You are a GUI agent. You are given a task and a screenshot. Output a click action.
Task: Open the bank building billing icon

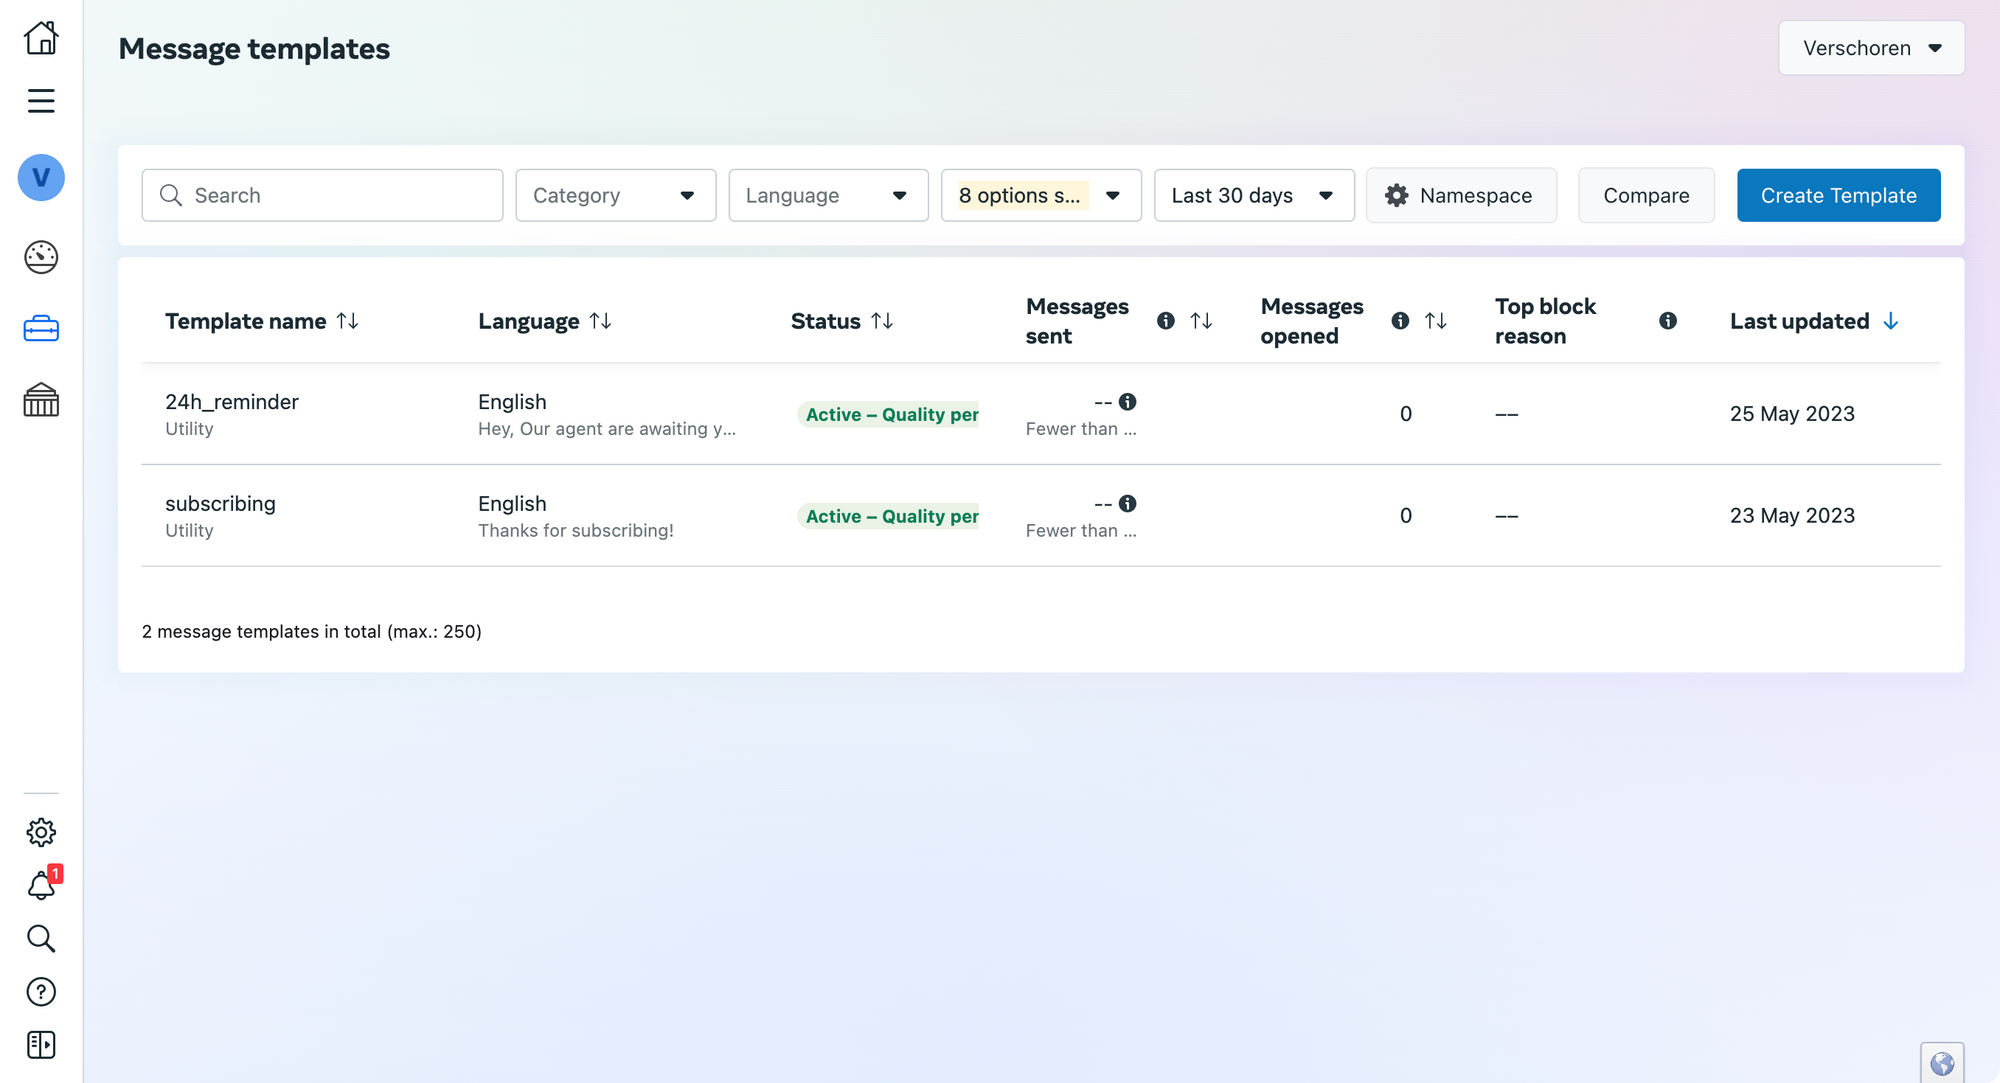click(41, 400)
